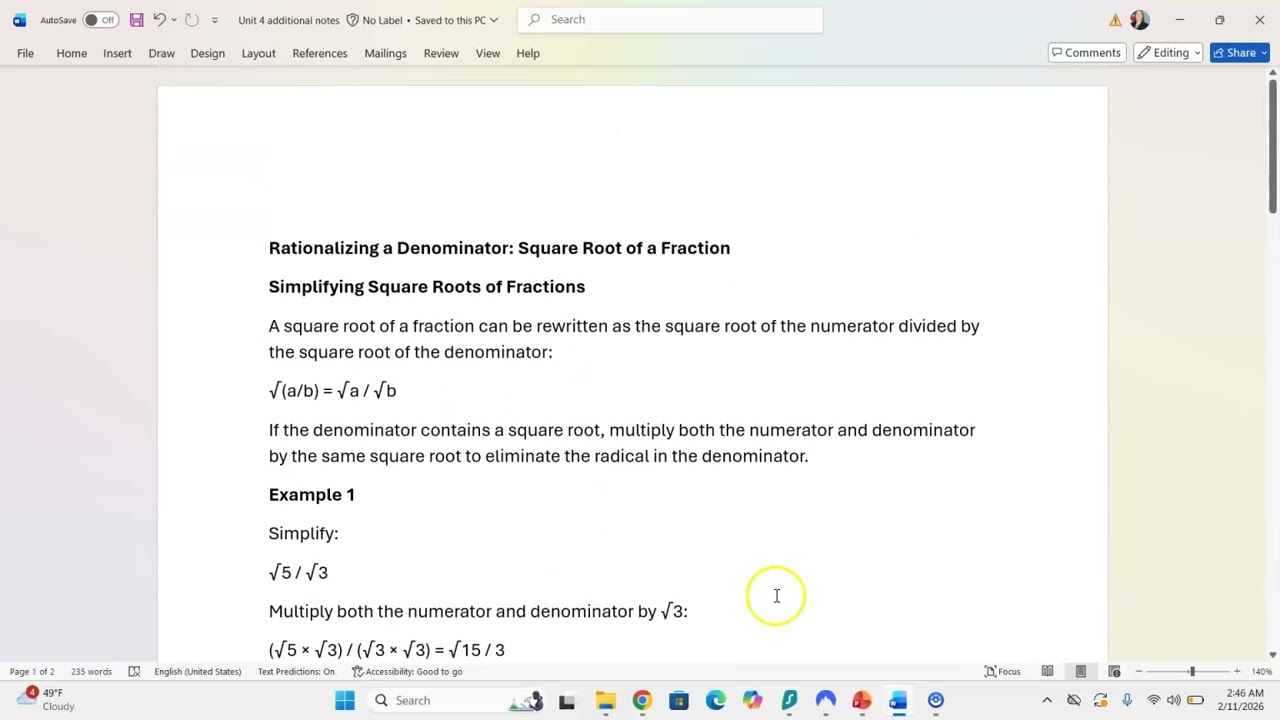This screenshot has width=1280, height=720.
Task: Open Google Chrome from taskbar
Action: 642,700
